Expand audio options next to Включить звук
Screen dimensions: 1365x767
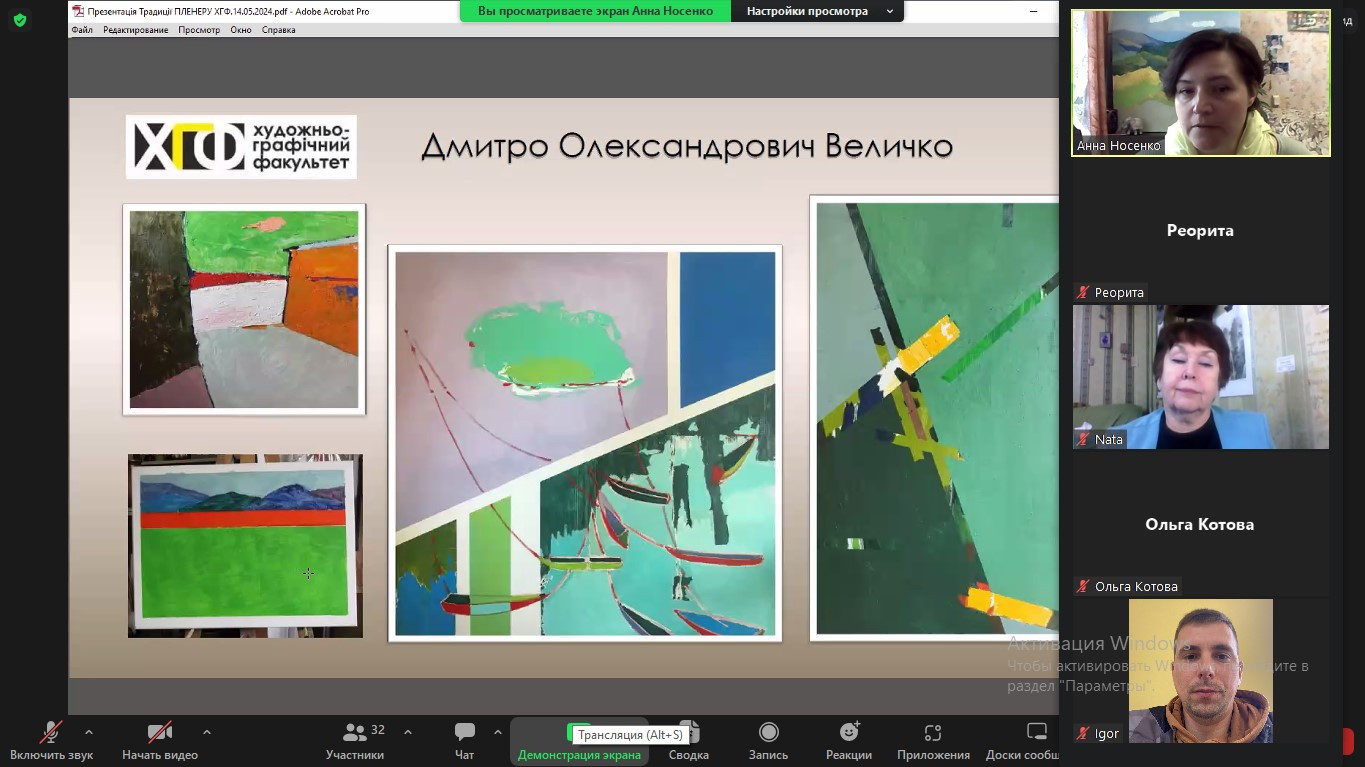[89, 732]
